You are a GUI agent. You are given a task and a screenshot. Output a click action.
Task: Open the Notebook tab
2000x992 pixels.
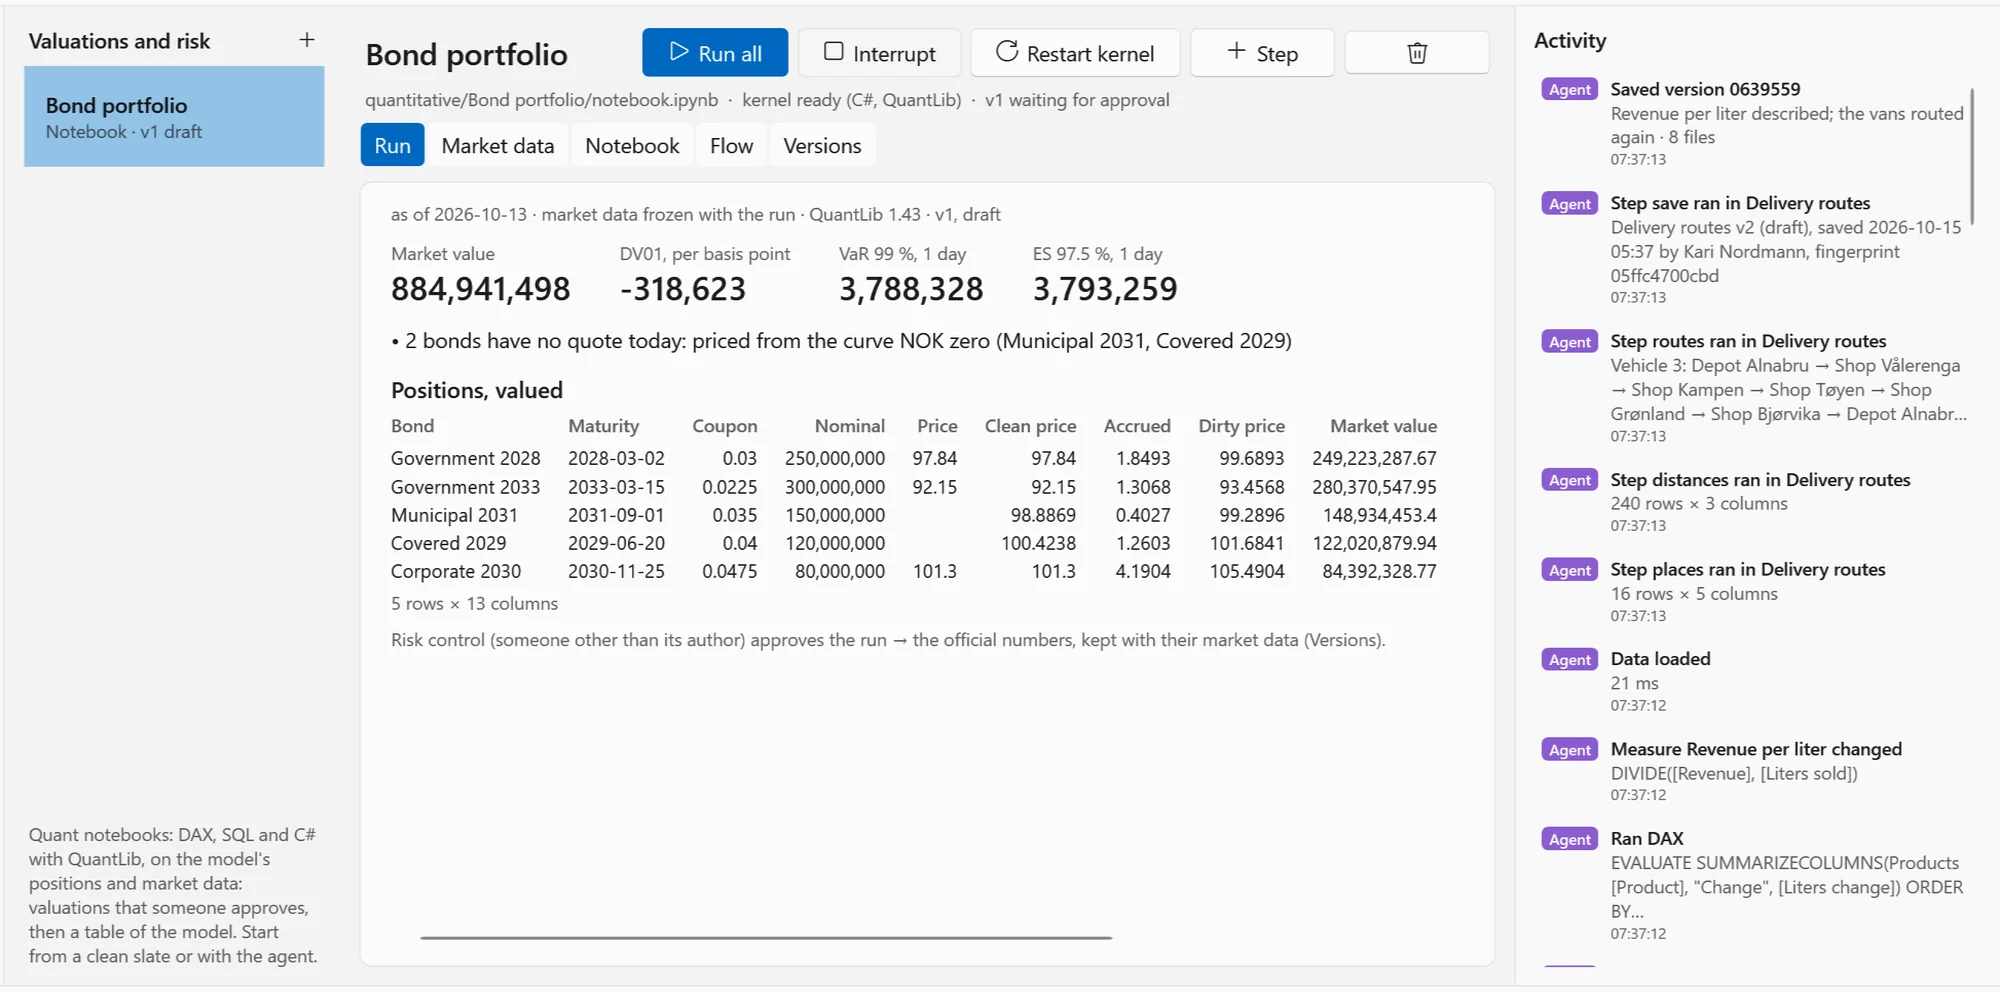[632, 146]
